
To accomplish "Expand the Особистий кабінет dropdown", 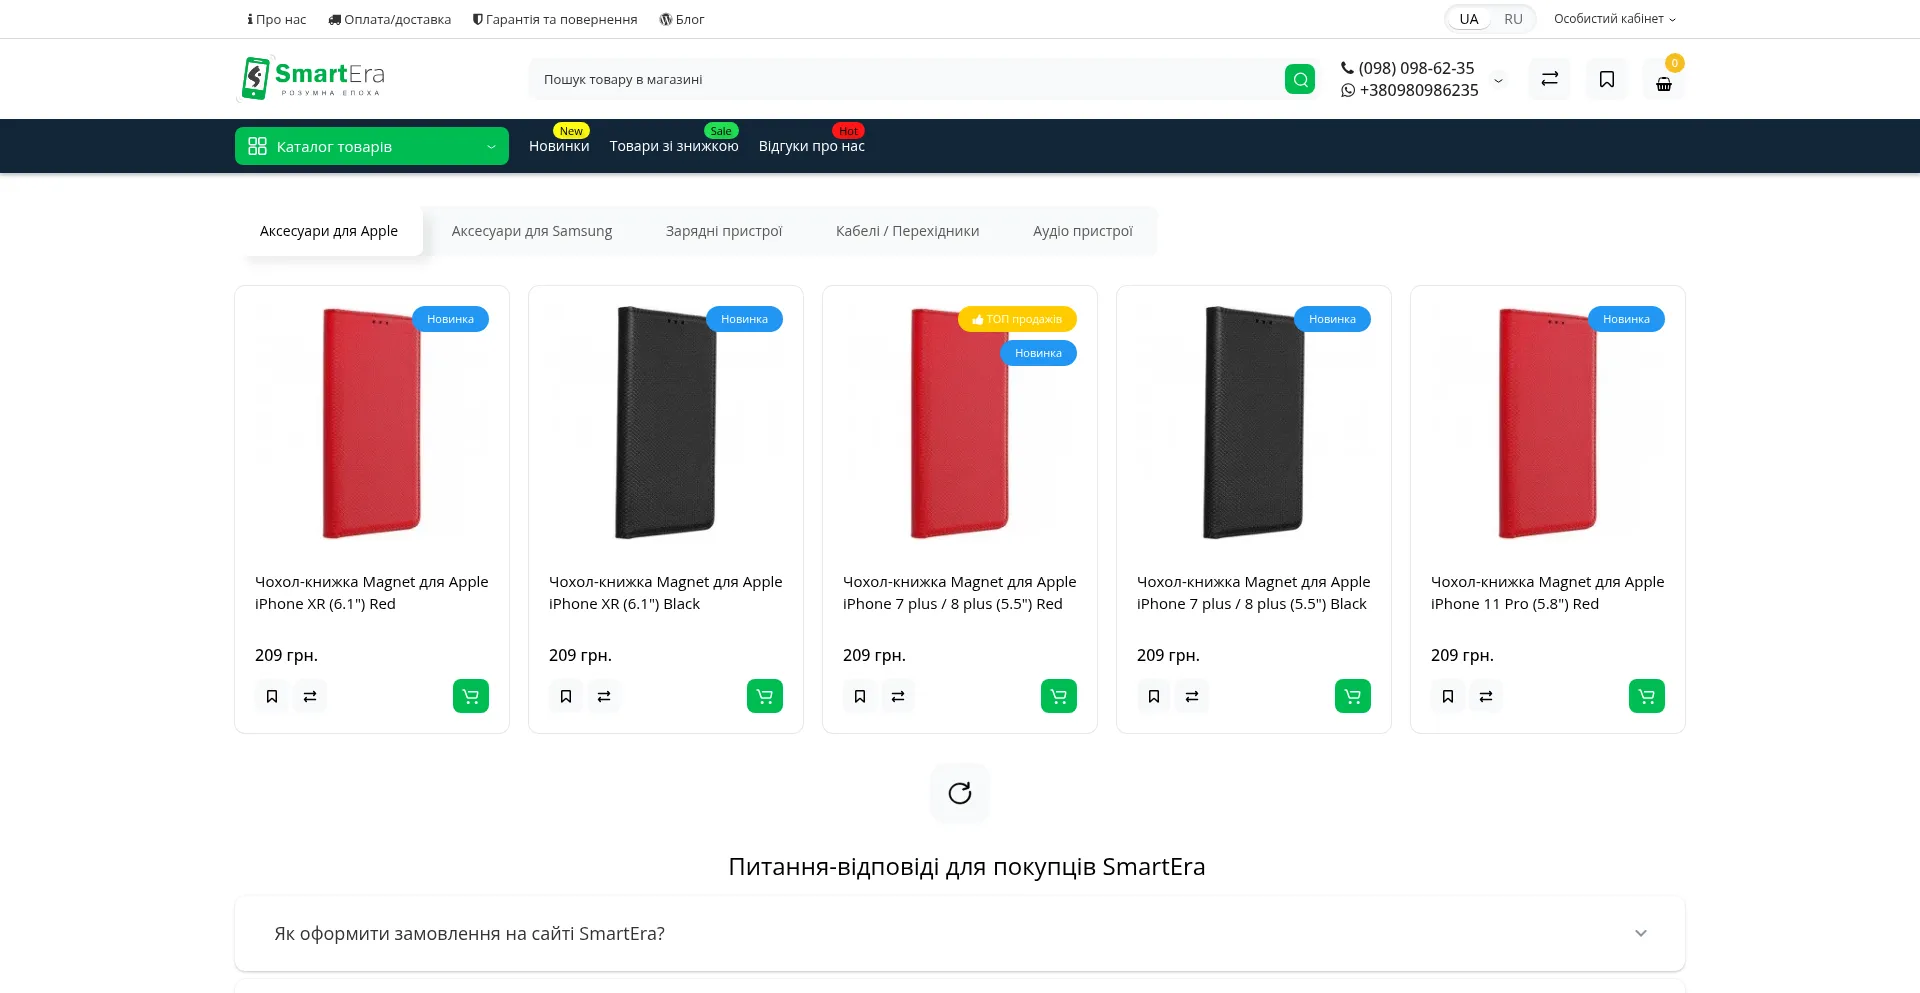I will [1614, 19].
